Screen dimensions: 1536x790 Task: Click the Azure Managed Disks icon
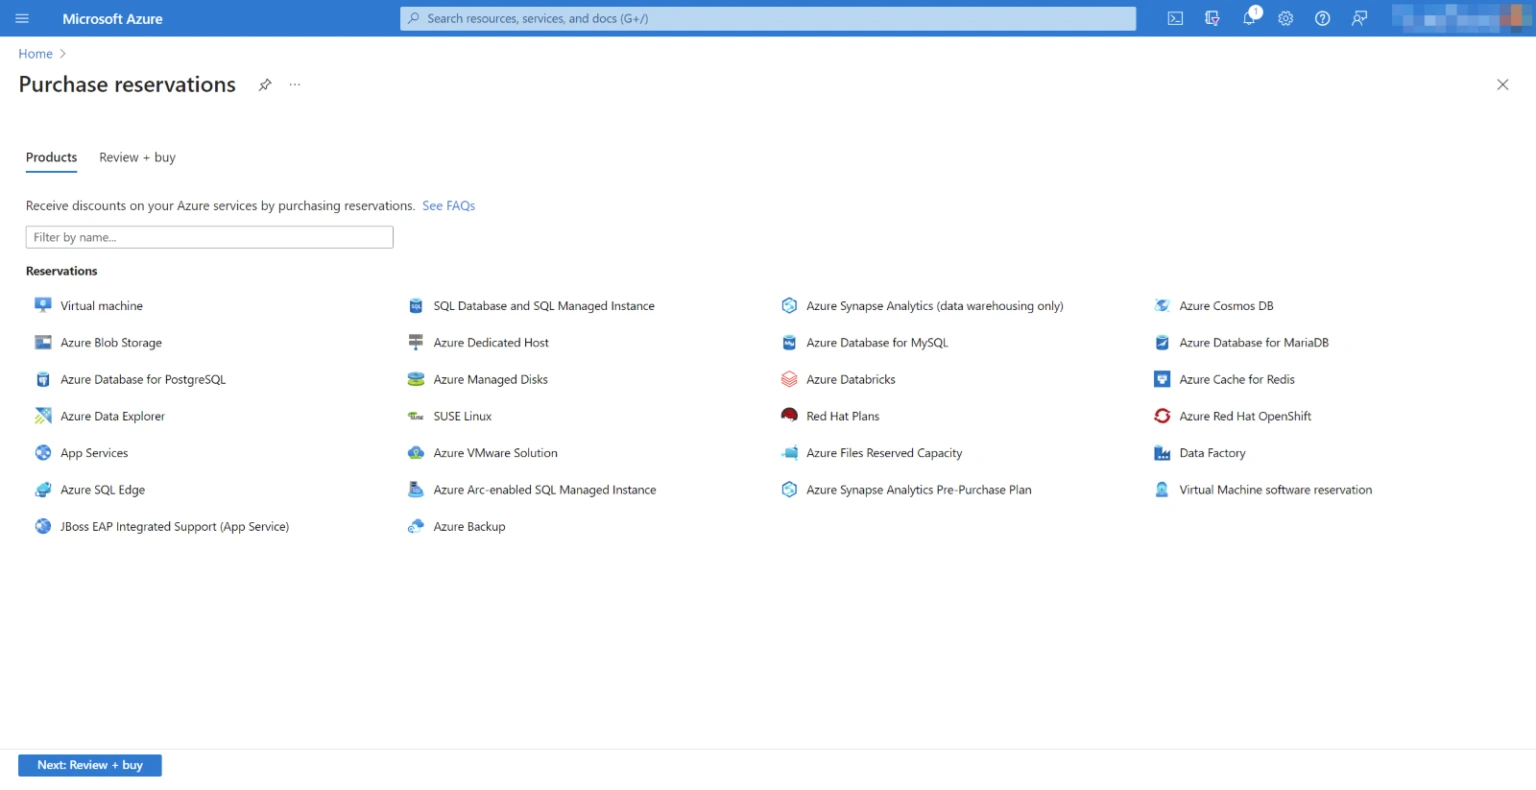[x=415, y=379]
